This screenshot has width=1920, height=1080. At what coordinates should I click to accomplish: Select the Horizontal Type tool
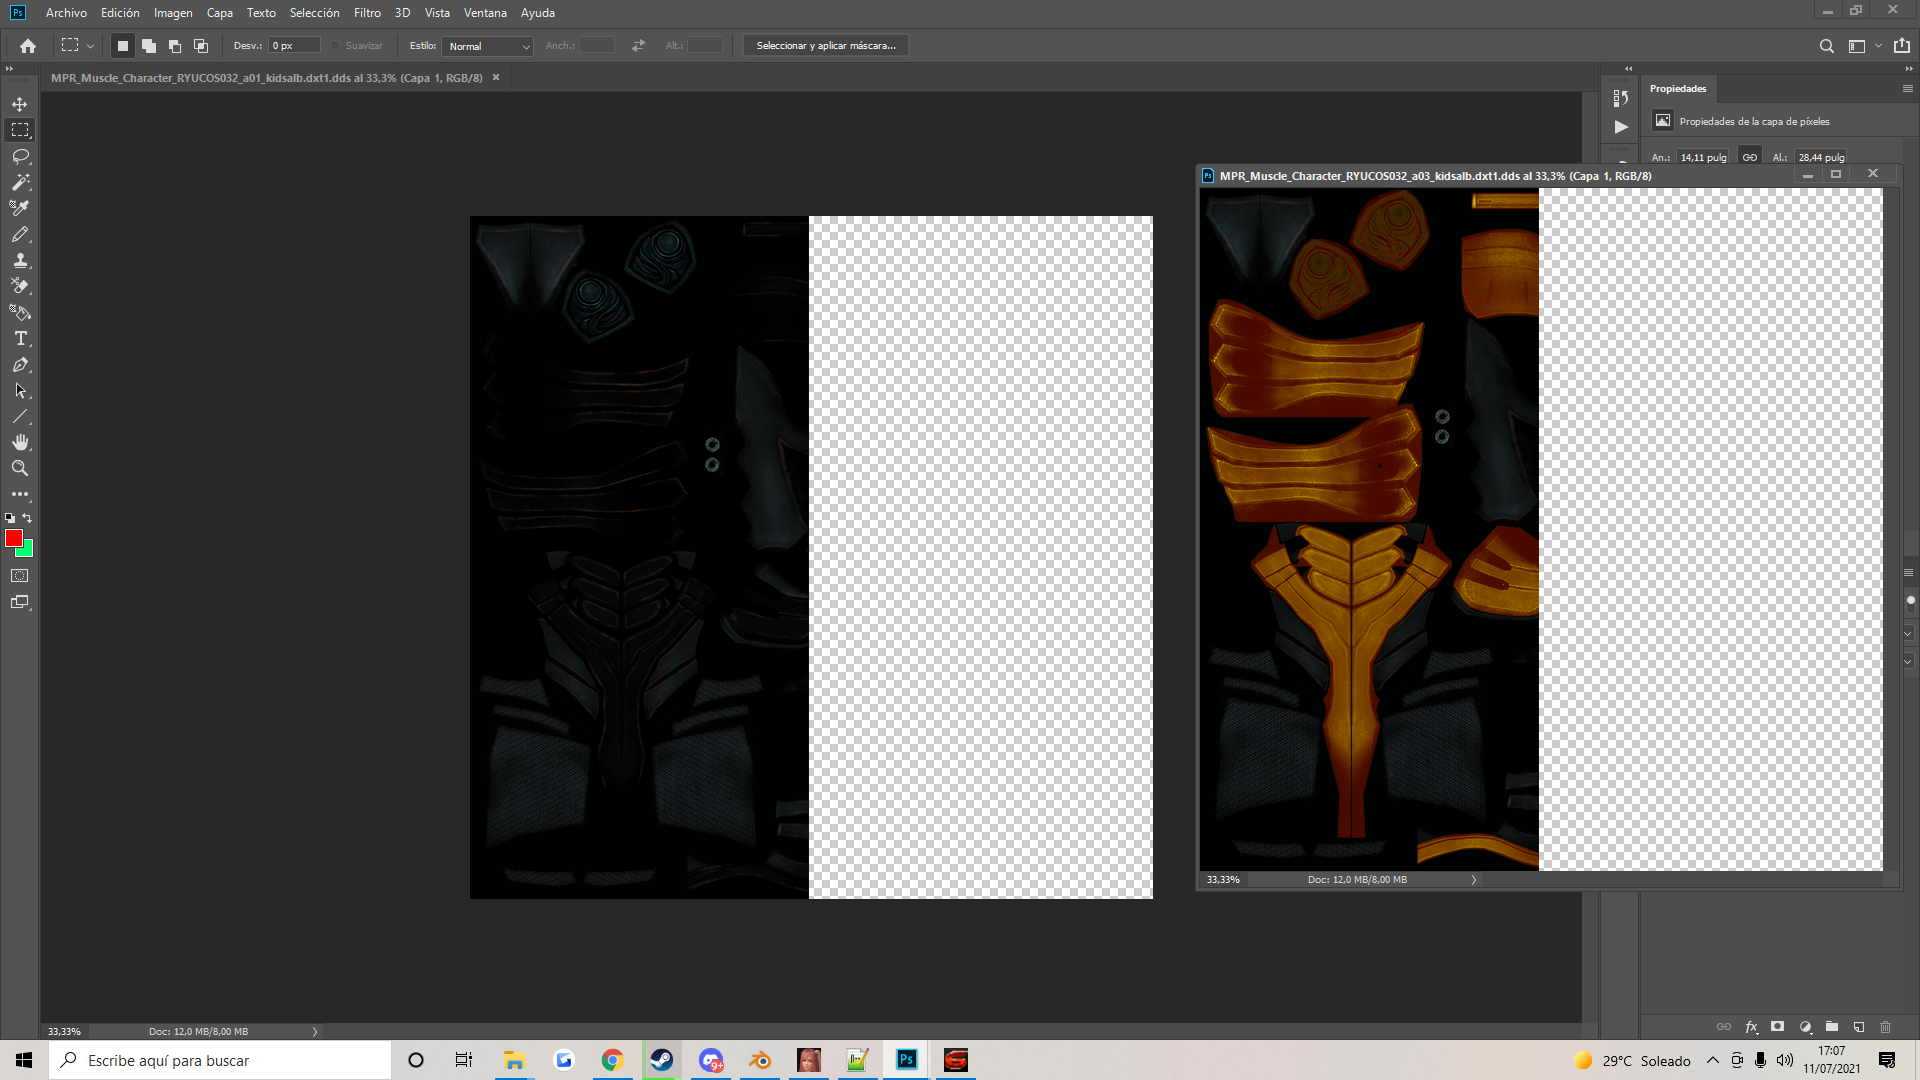point(20,338)
